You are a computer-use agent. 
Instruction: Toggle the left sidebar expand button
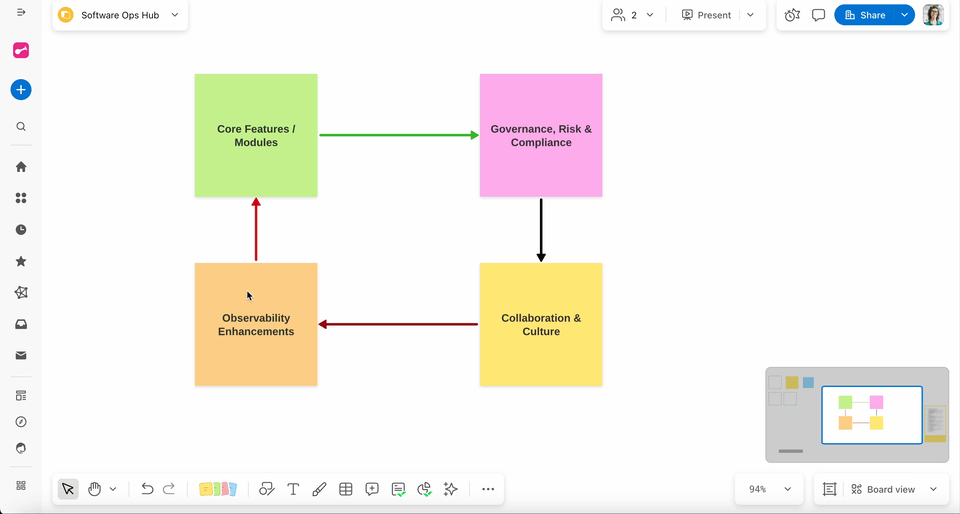tap(21, 12)
